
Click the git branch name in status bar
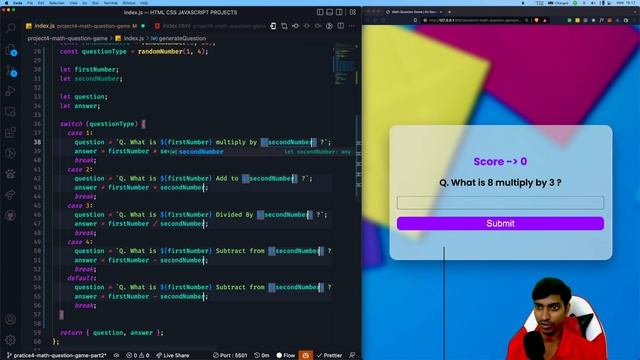57,356
